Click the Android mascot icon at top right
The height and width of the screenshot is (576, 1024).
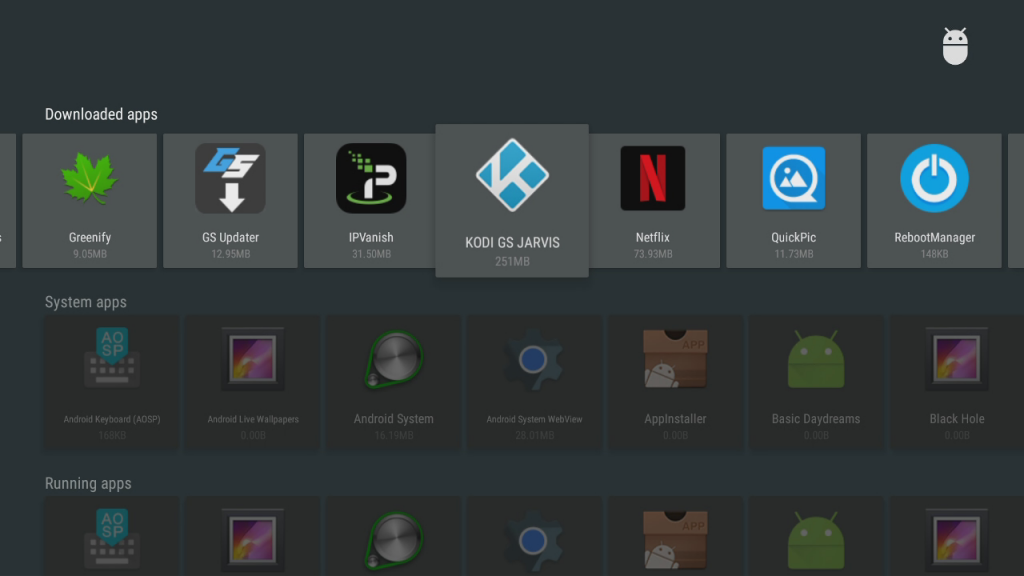955,46
